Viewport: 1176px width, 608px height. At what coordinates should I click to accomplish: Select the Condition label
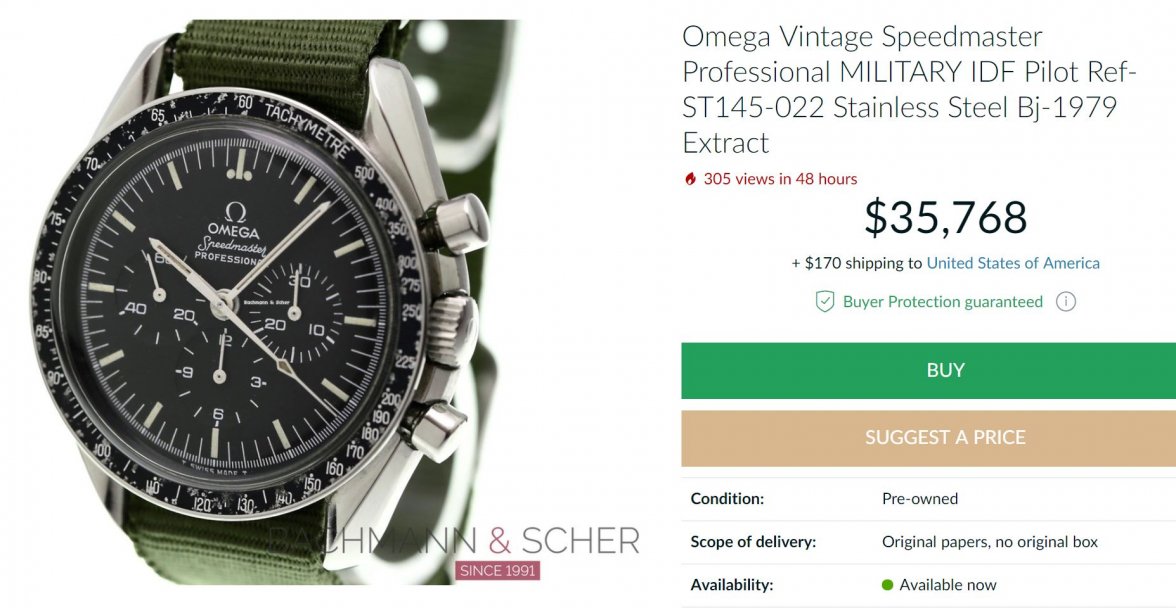727,498
